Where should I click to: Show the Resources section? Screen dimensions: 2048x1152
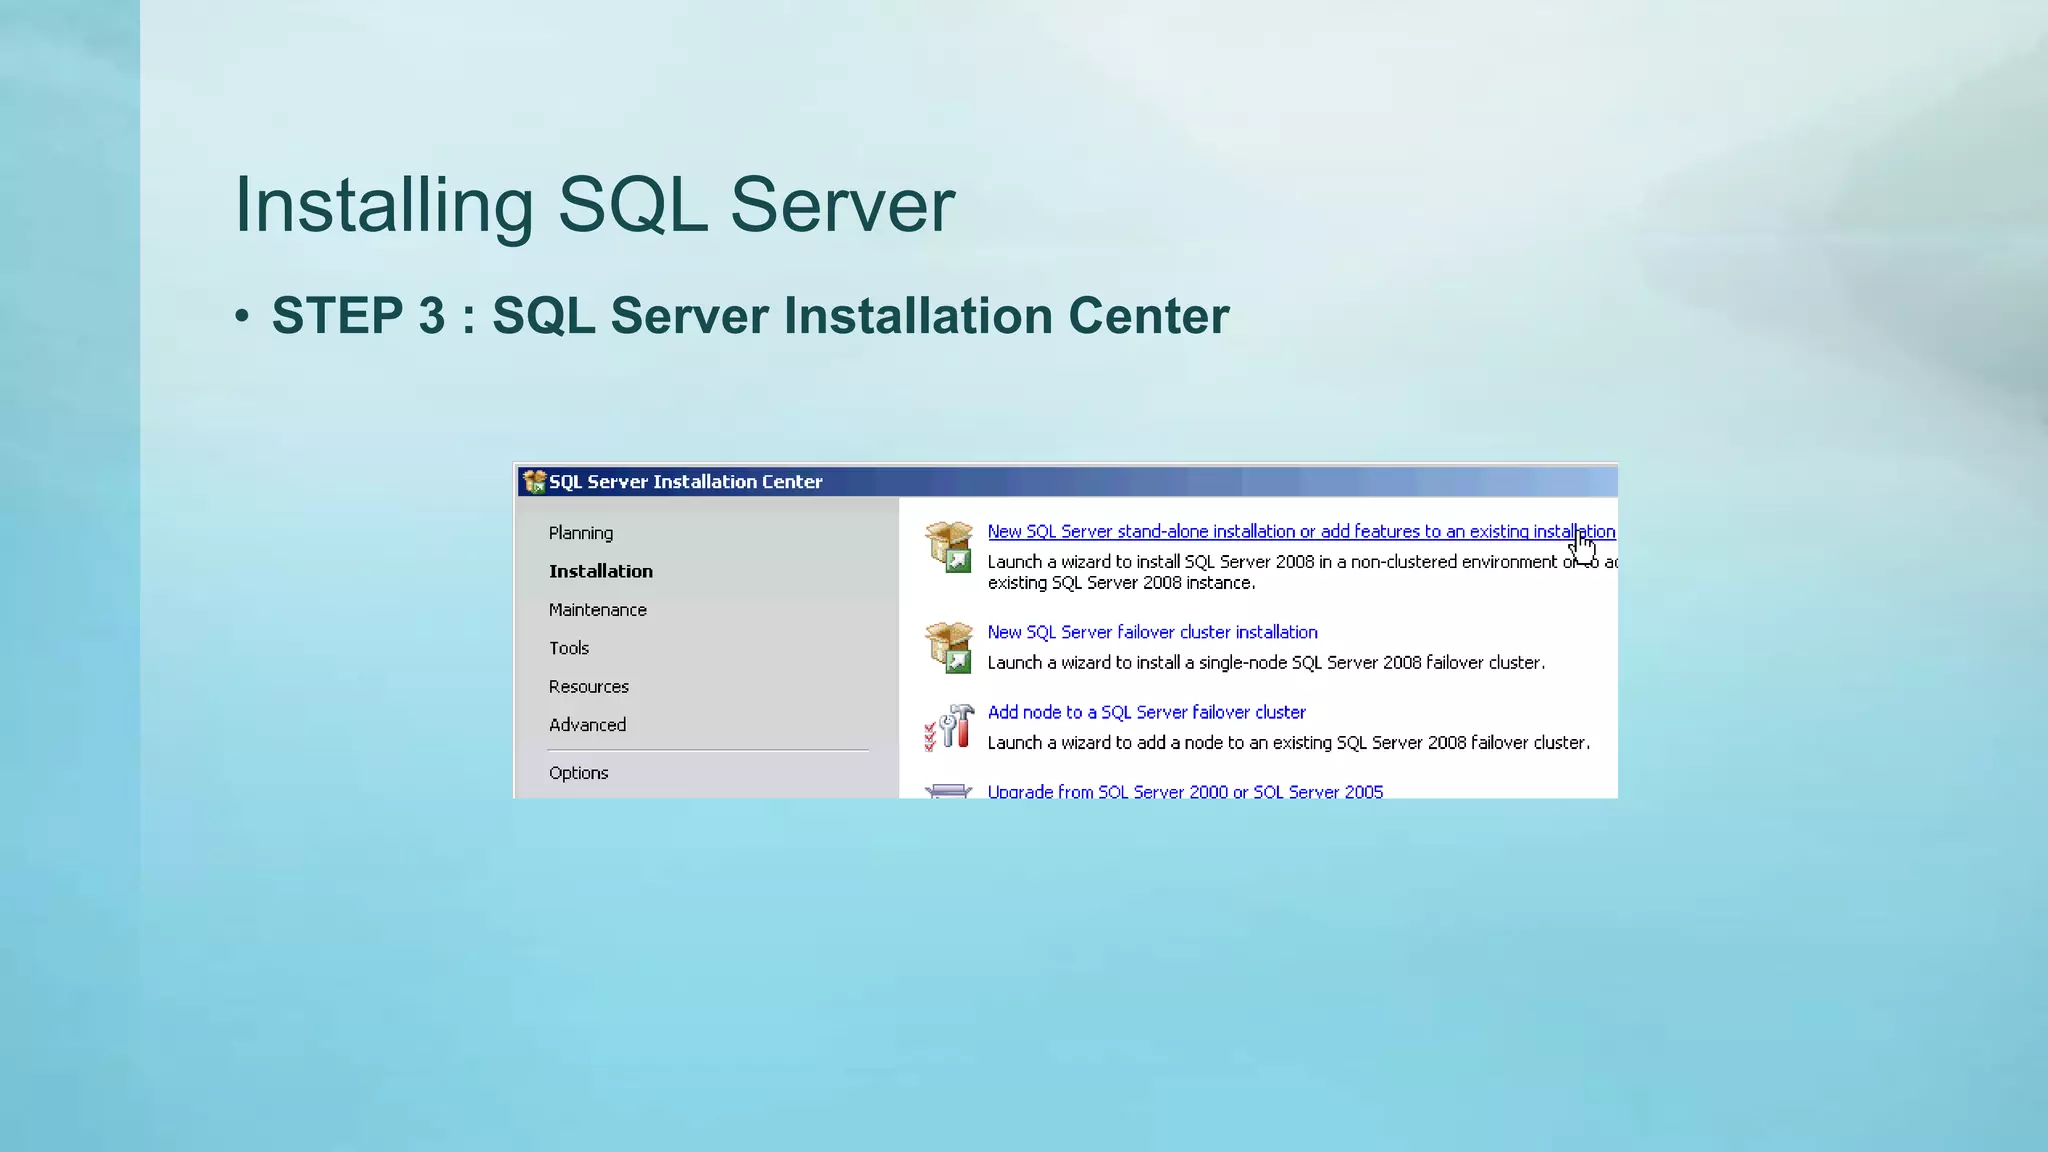tap(589, 687)
